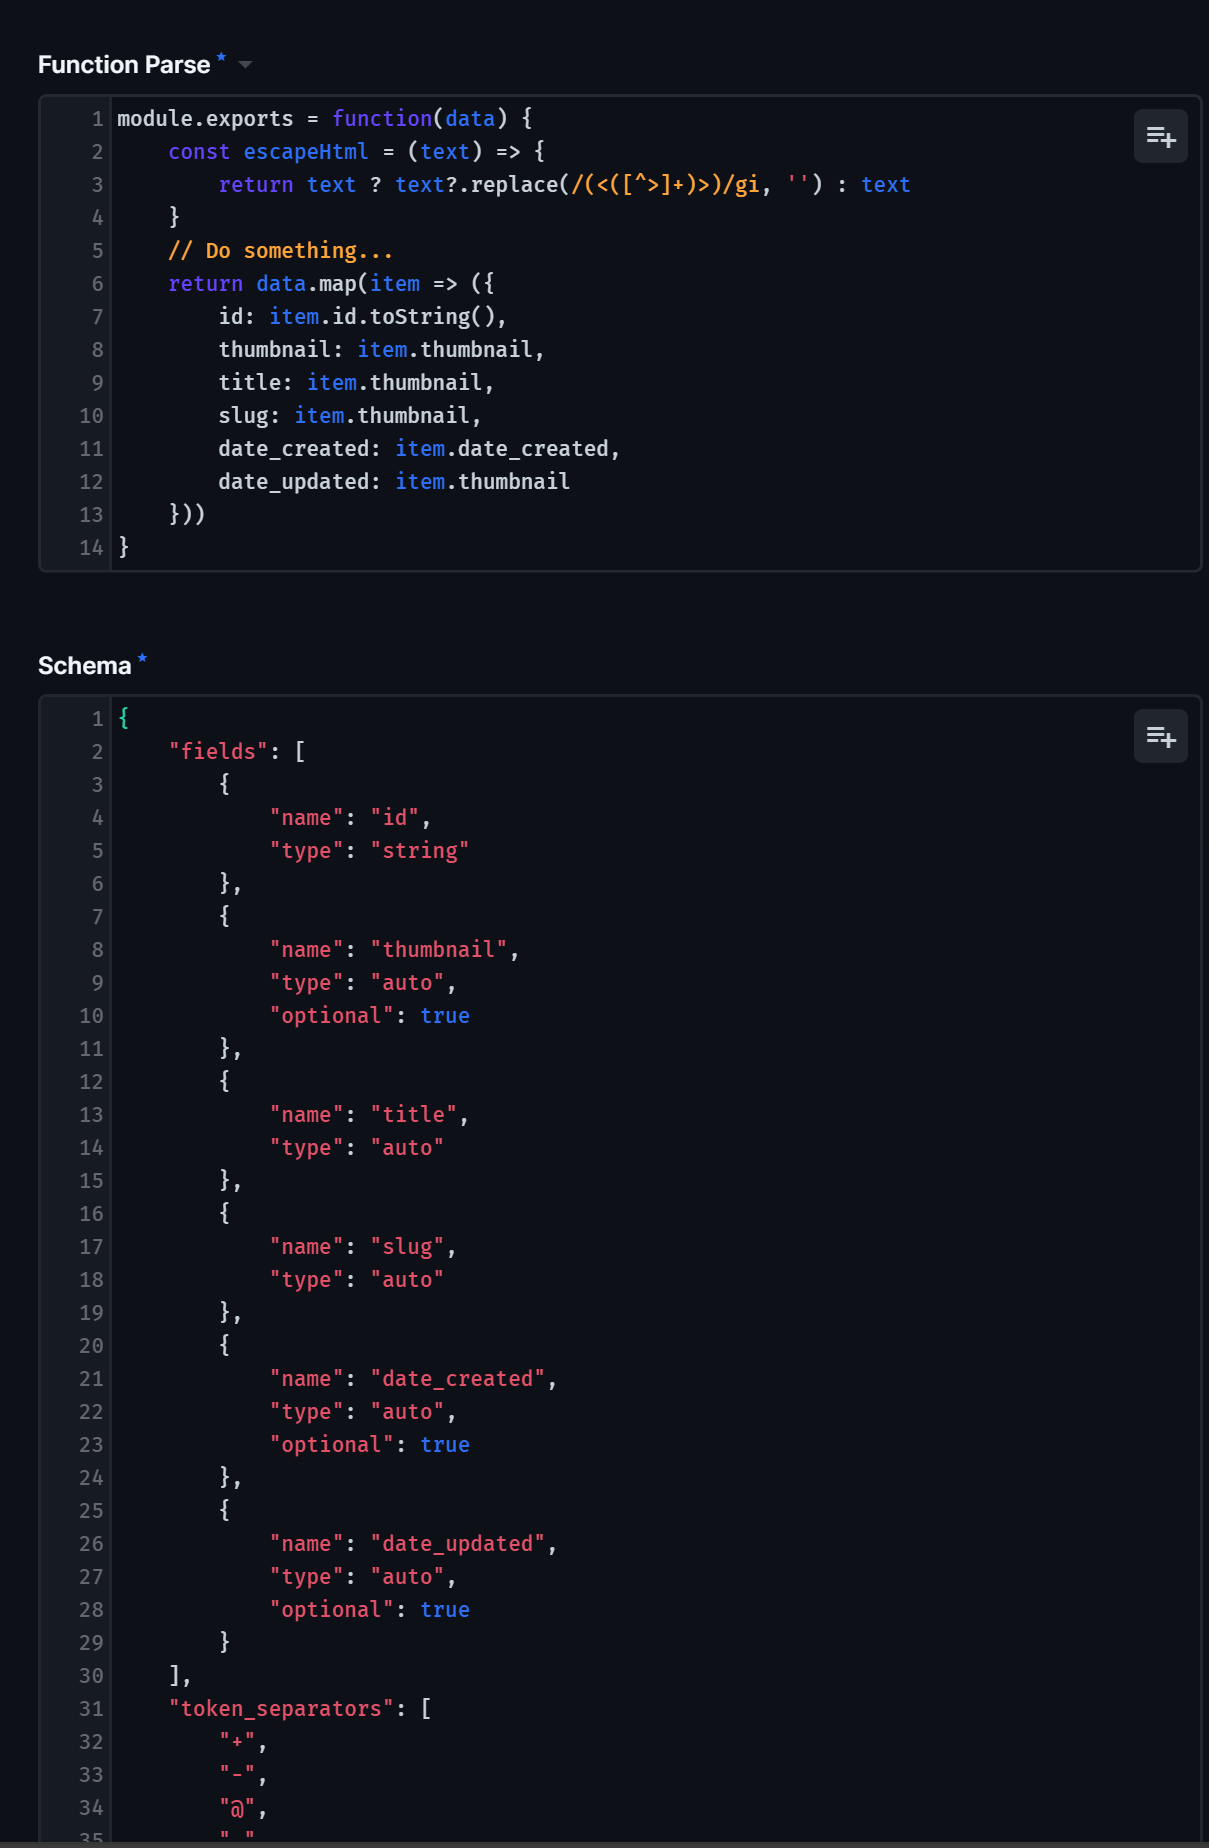This screenshot has width=1209, height=1848.
Task: Click the "date_created" name value in Schema
Action: (458, 1379)
